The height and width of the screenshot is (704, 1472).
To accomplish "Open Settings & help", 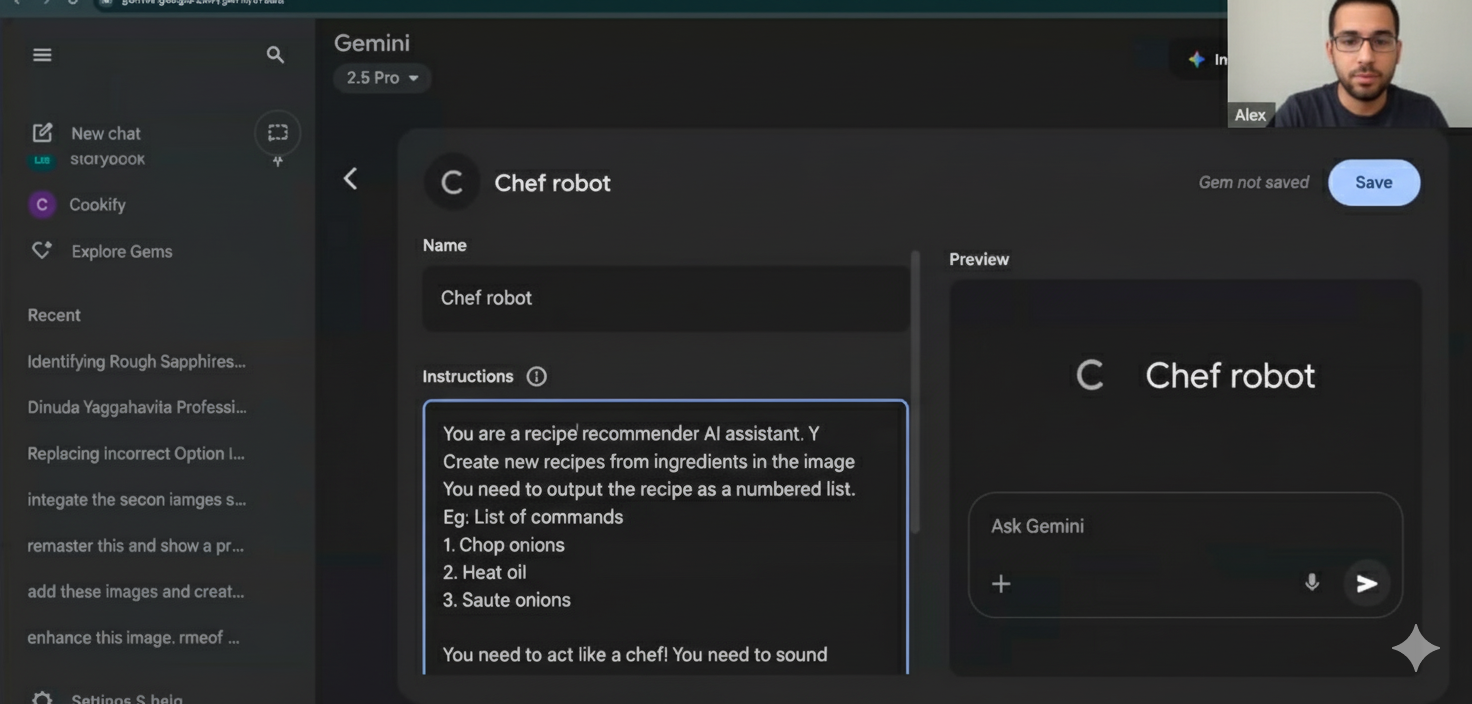I will (127, 698).
